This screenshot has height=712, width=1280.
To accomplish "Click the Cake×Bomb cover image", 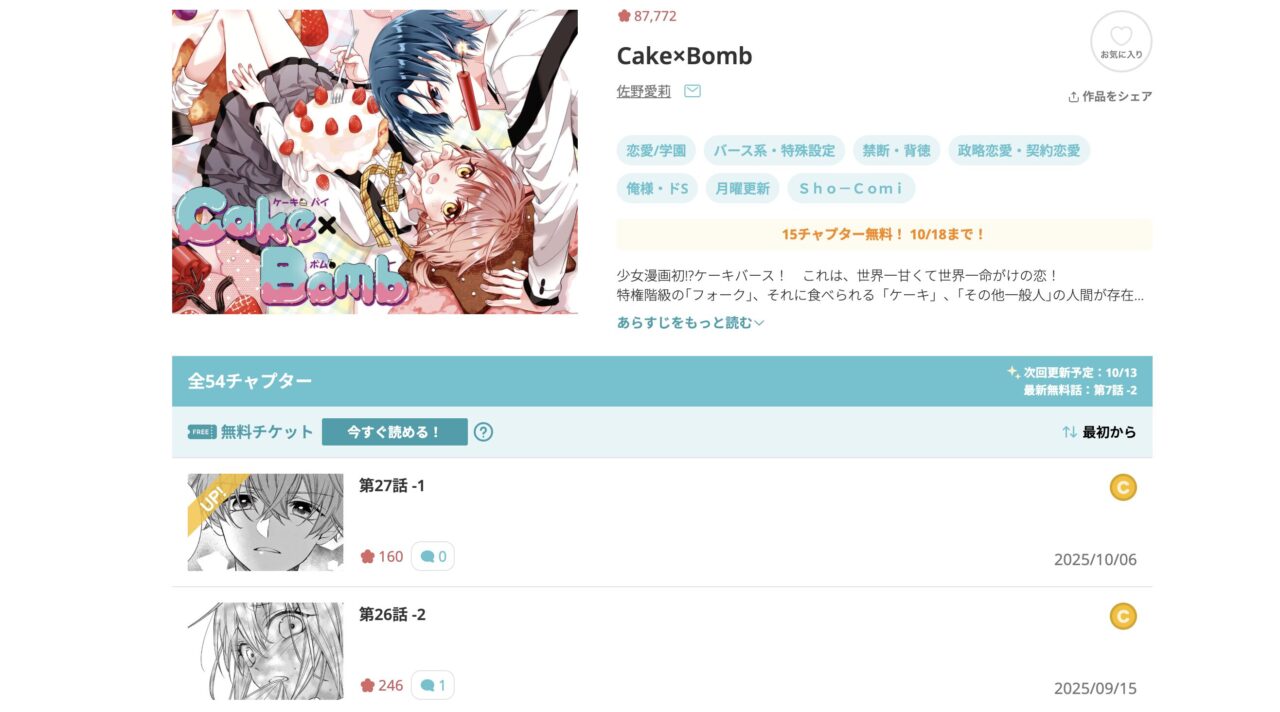I will [375, 162].
